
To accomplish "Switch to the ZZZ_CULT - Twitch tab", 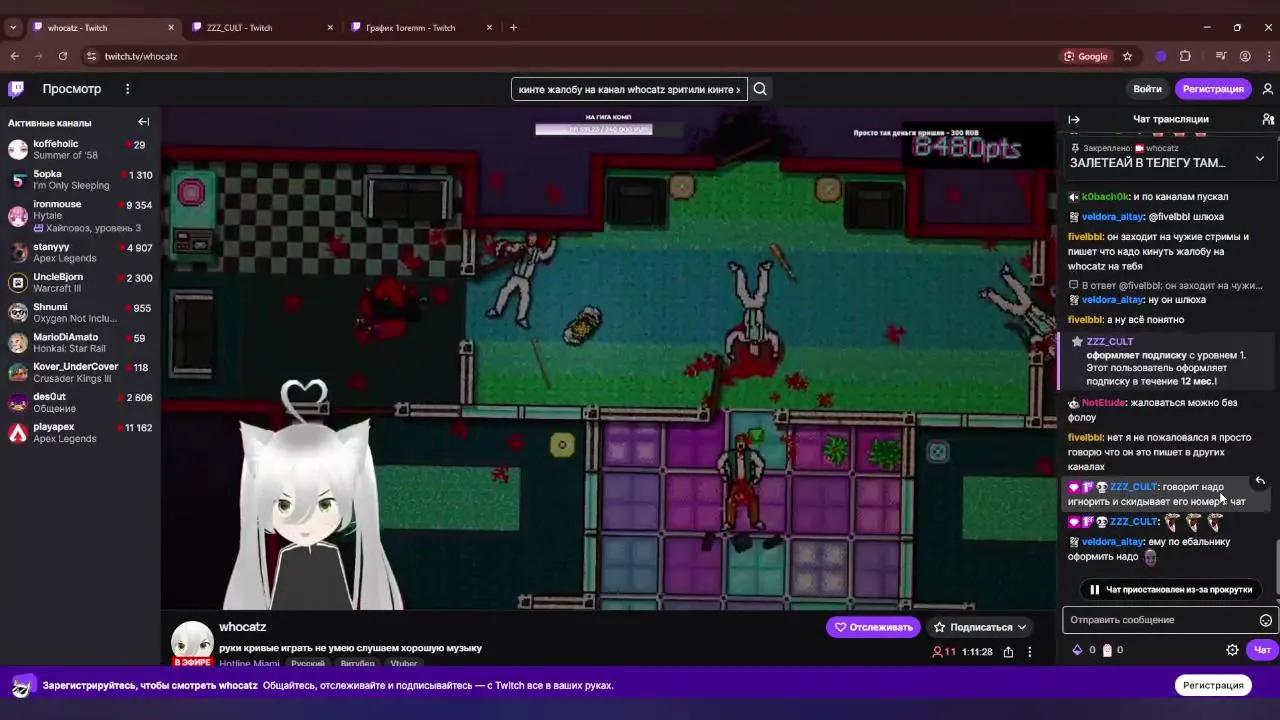I will tap(262, 27).
